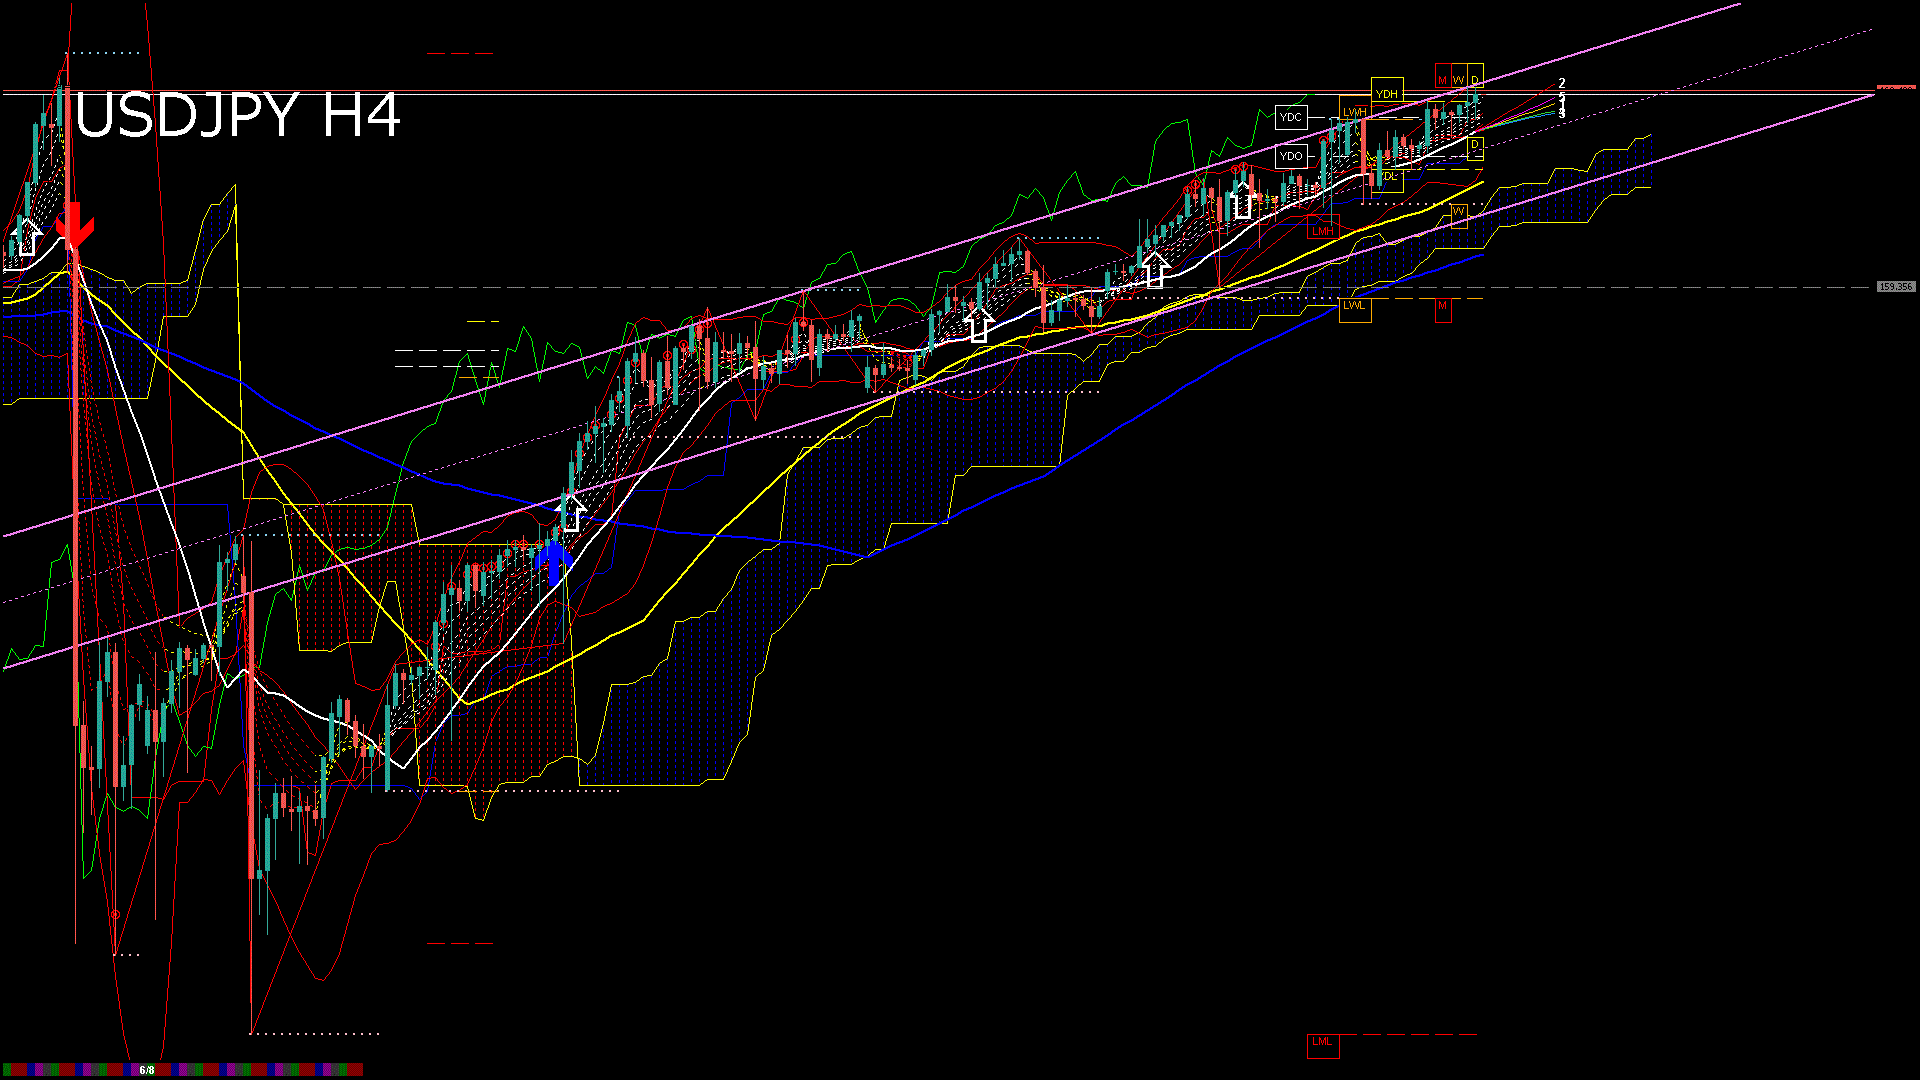Select the YDO level label
The width and height of the screenshot is (1920, 1080).
coord(1291,156)
